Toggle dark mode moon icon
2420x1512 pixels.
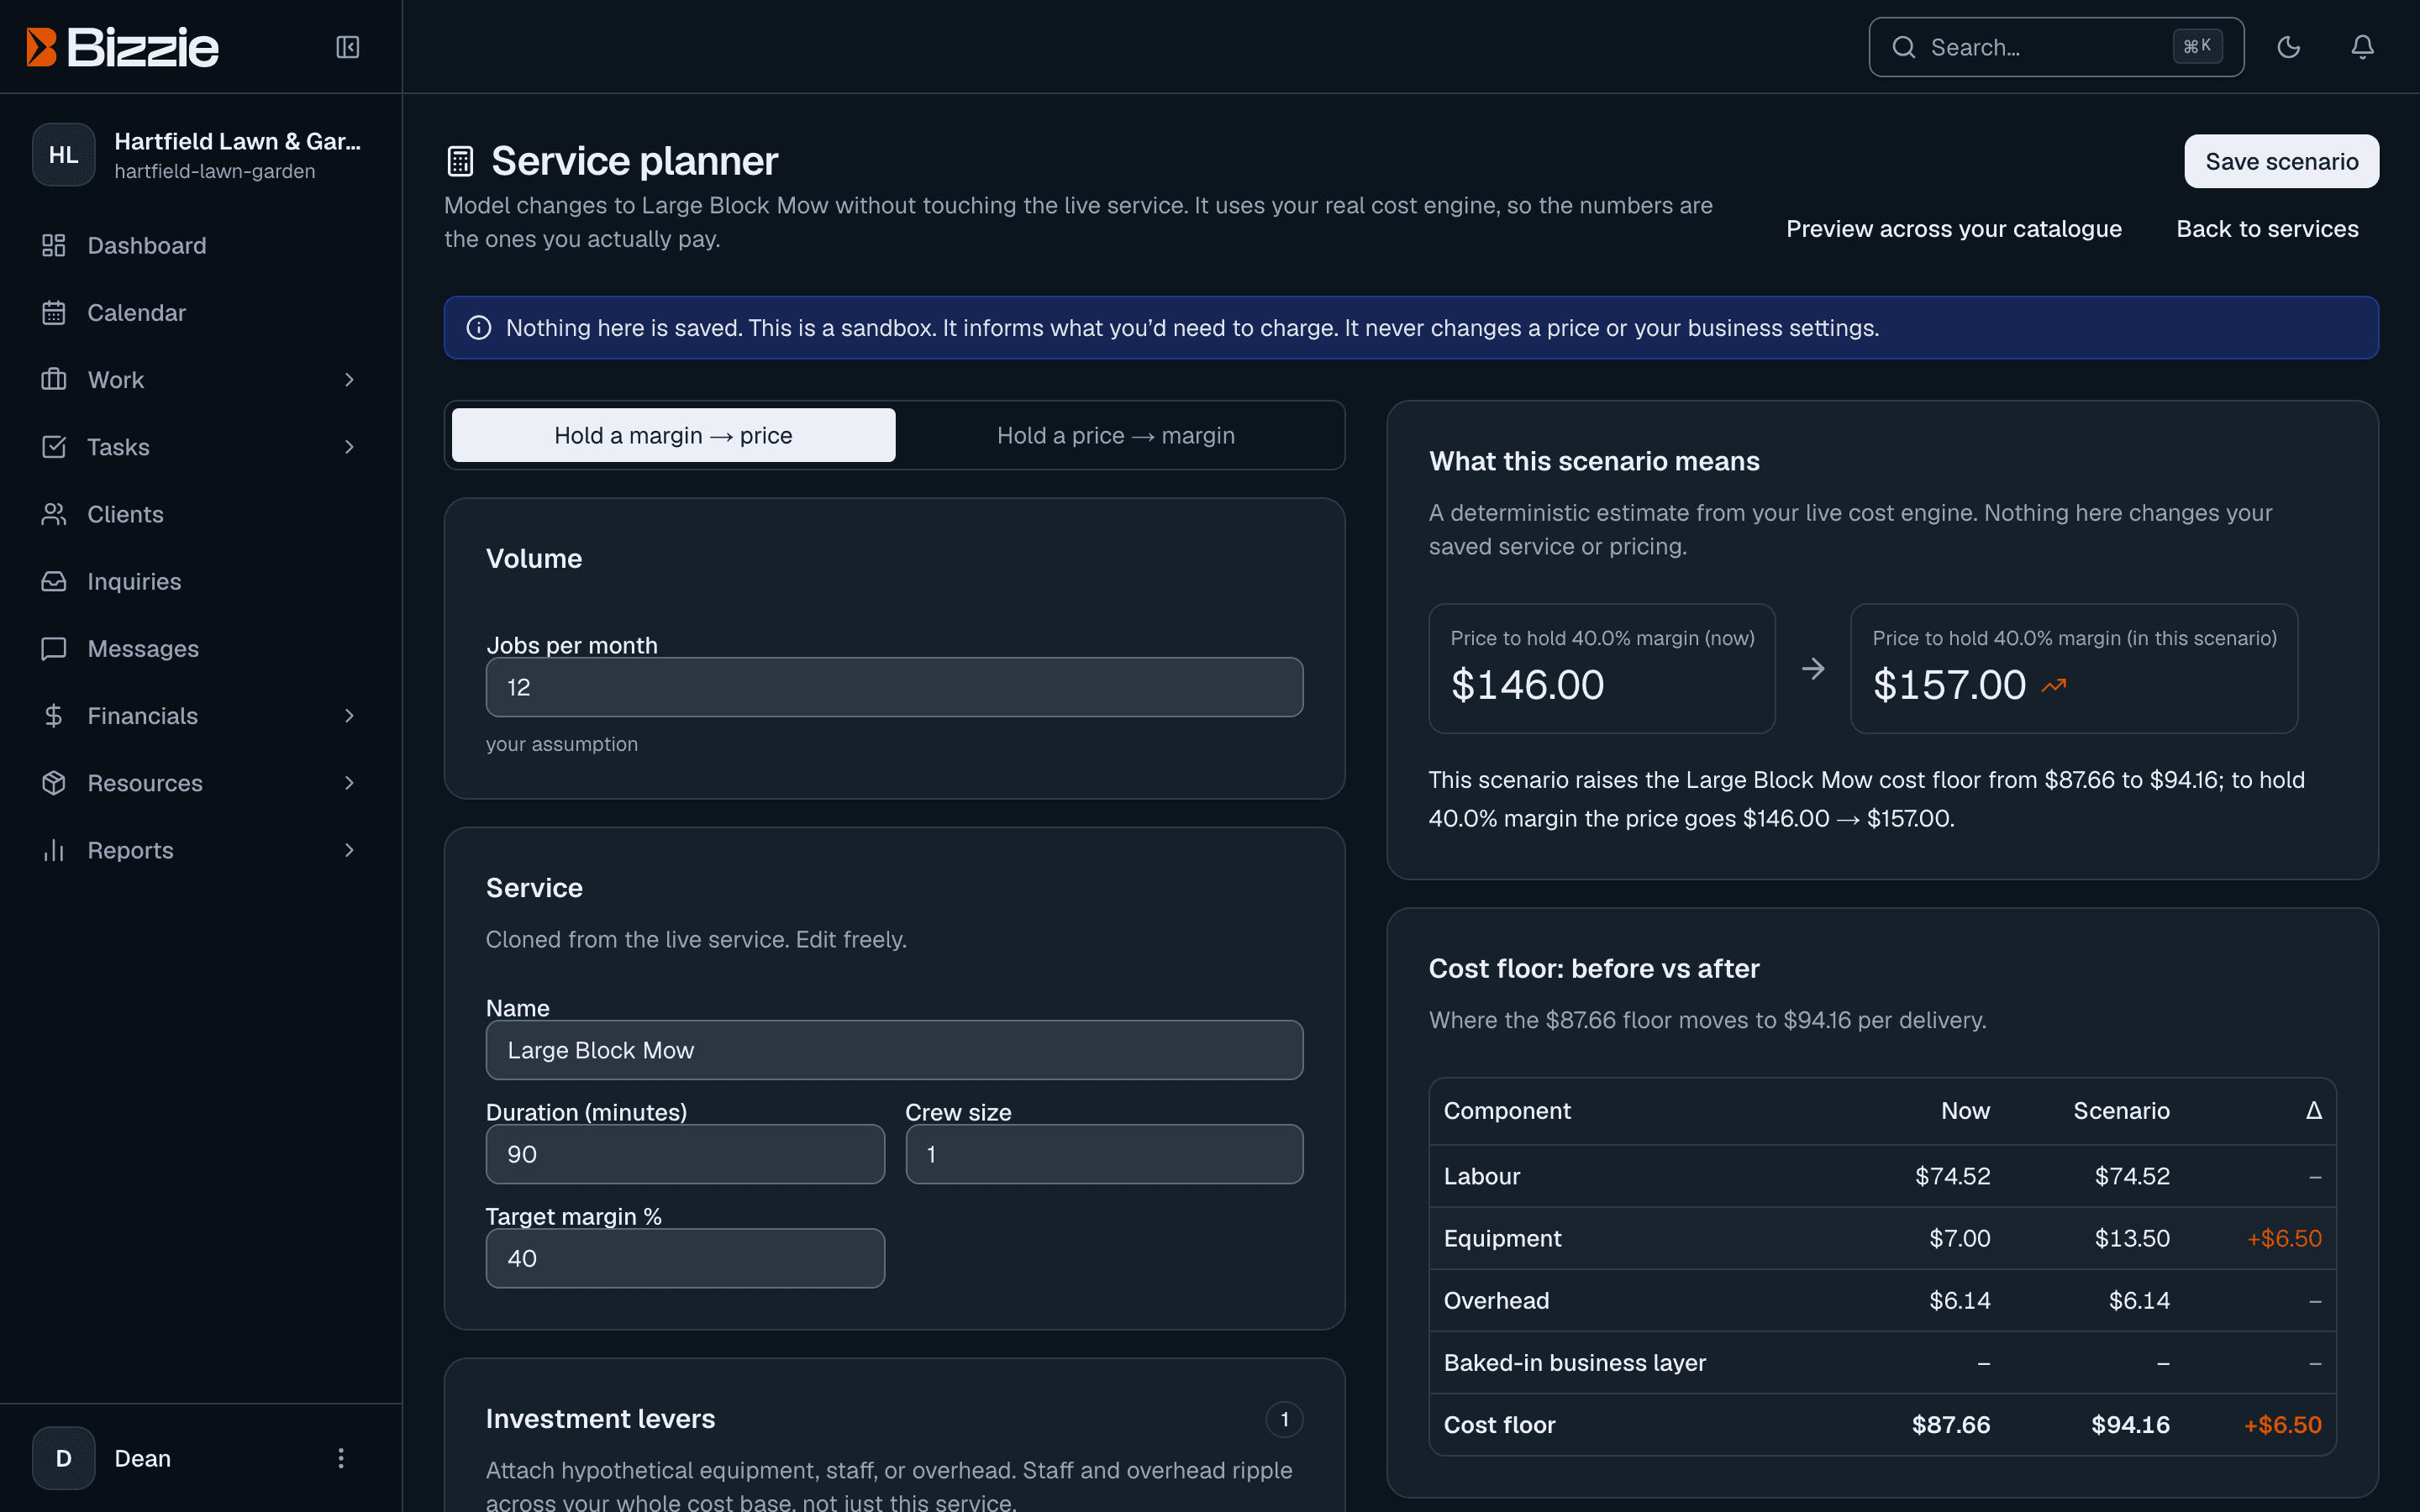pos(2289,47)
